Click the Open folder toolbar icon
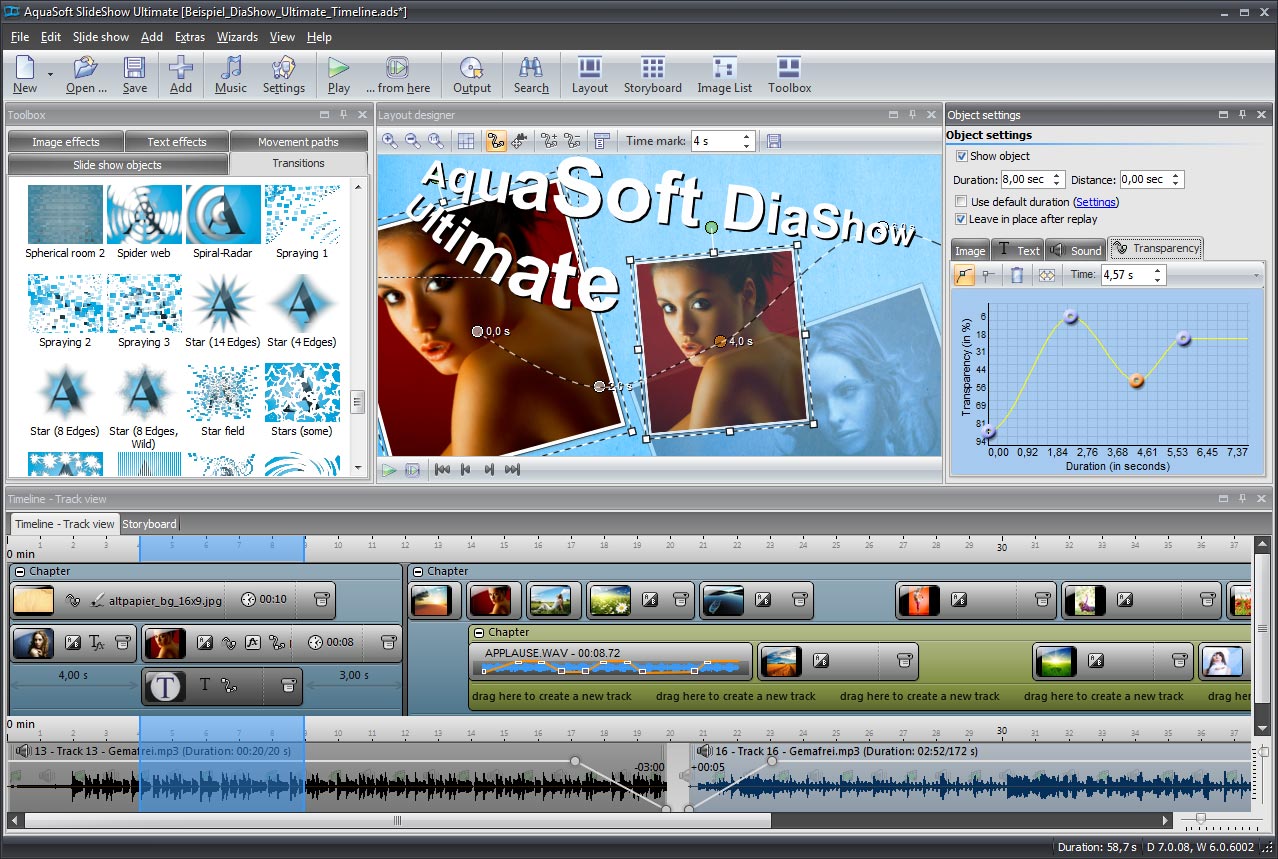1278x859 pixels. (86, 68)
